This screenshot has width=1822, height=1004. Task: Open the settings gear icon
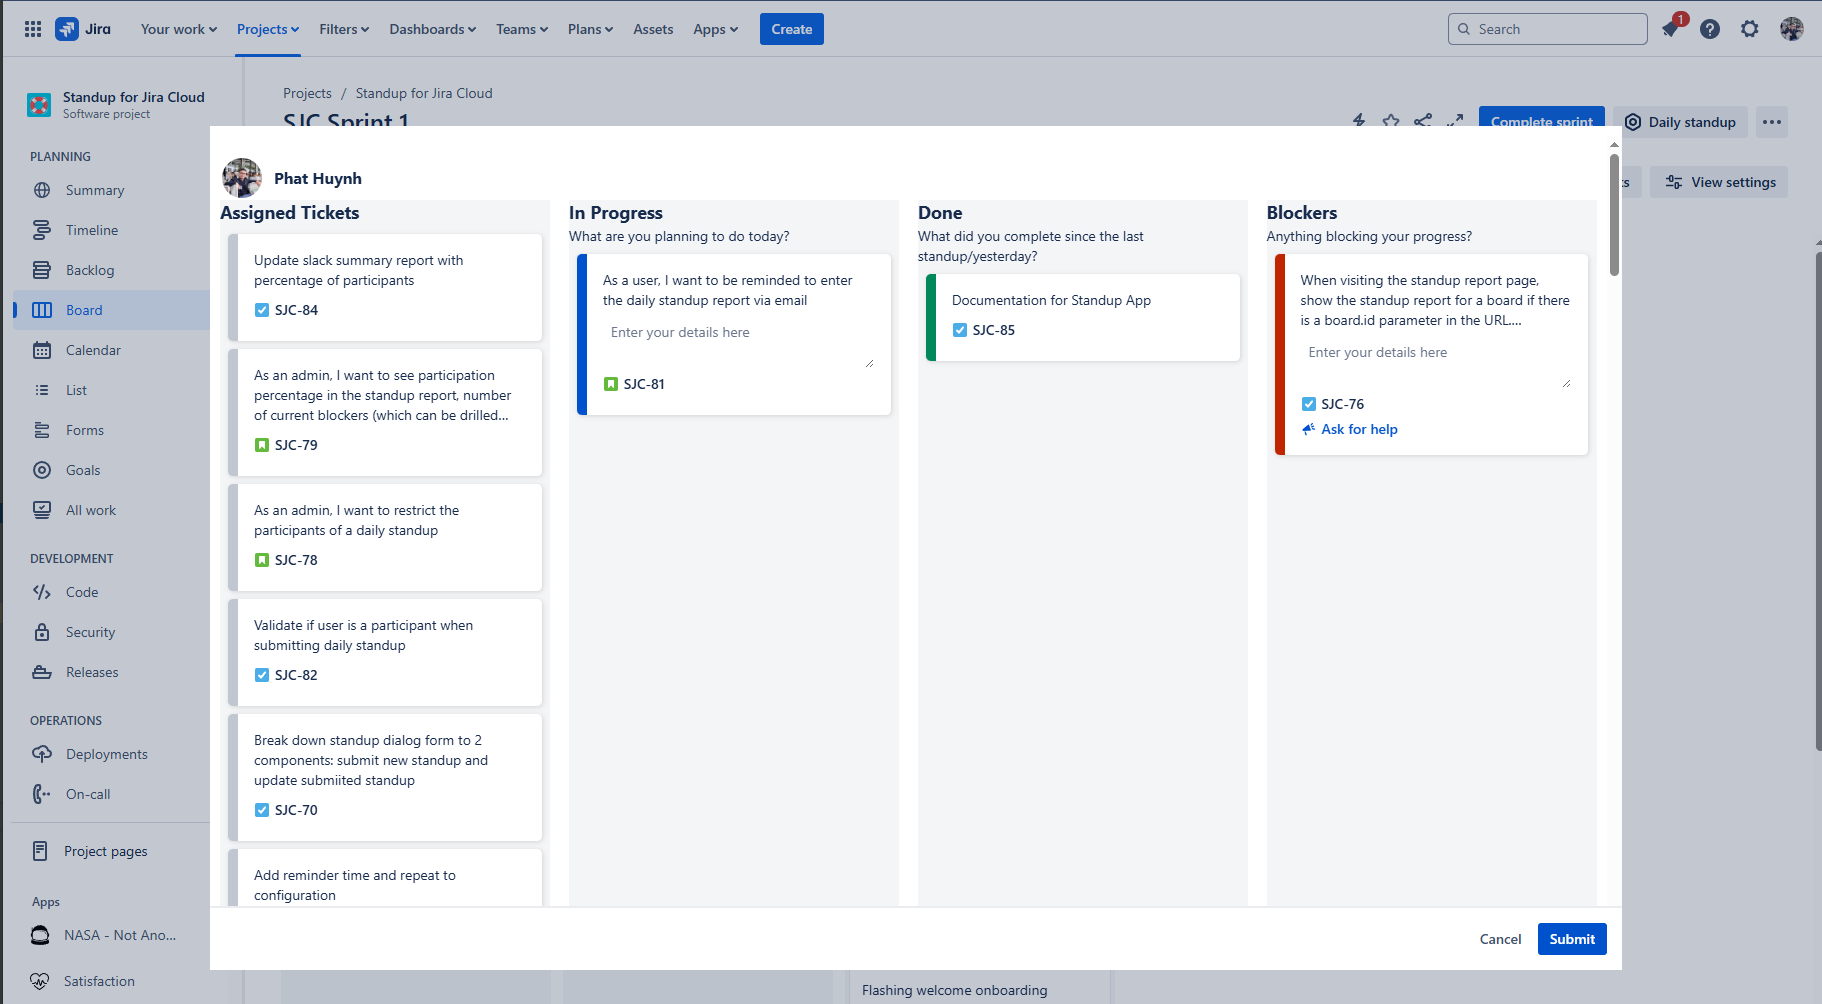click(1749, 29)
